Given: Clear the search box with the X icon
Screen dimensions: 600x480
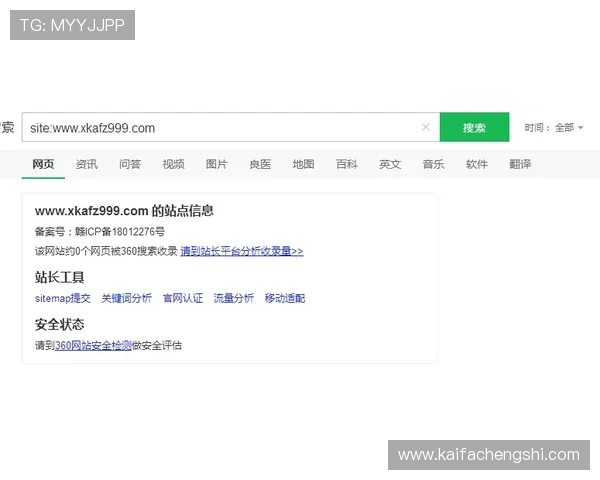Looking at the screenshot, I should (x=426, y=127).
